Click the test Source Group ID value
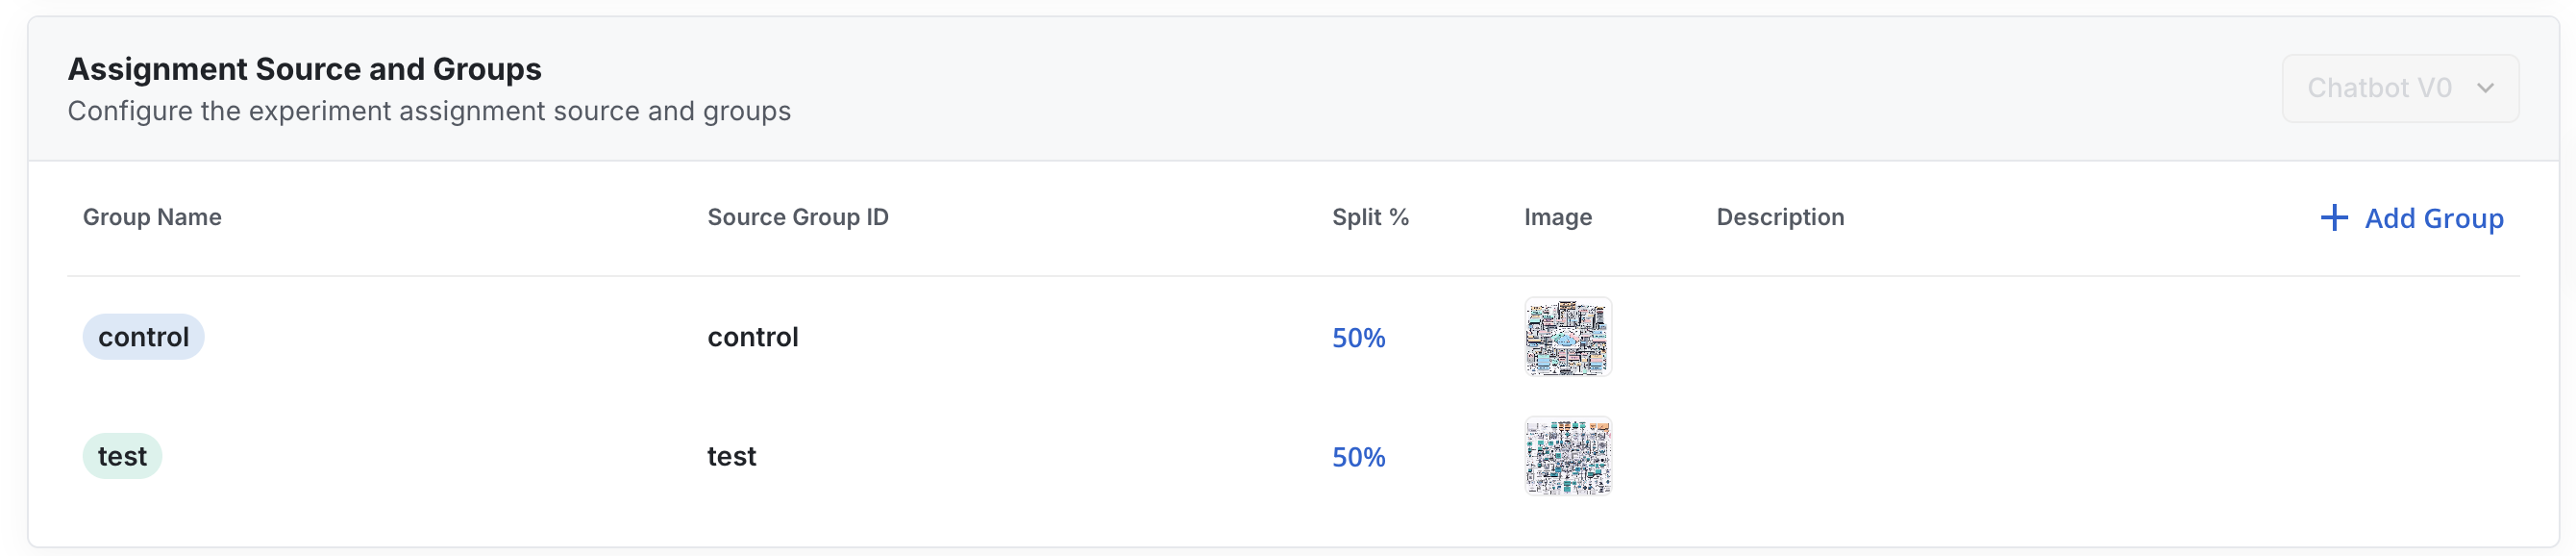Screen dimensions: 2576x556 click(731, 456)
